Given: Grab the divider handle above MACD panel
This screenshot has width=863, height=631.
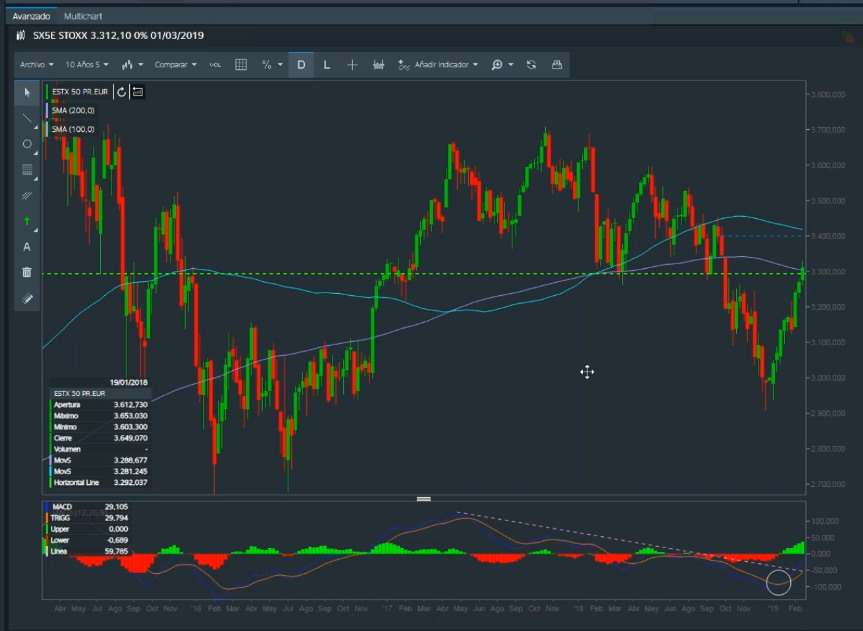Looking at the screenshot, I should point(423,498).
